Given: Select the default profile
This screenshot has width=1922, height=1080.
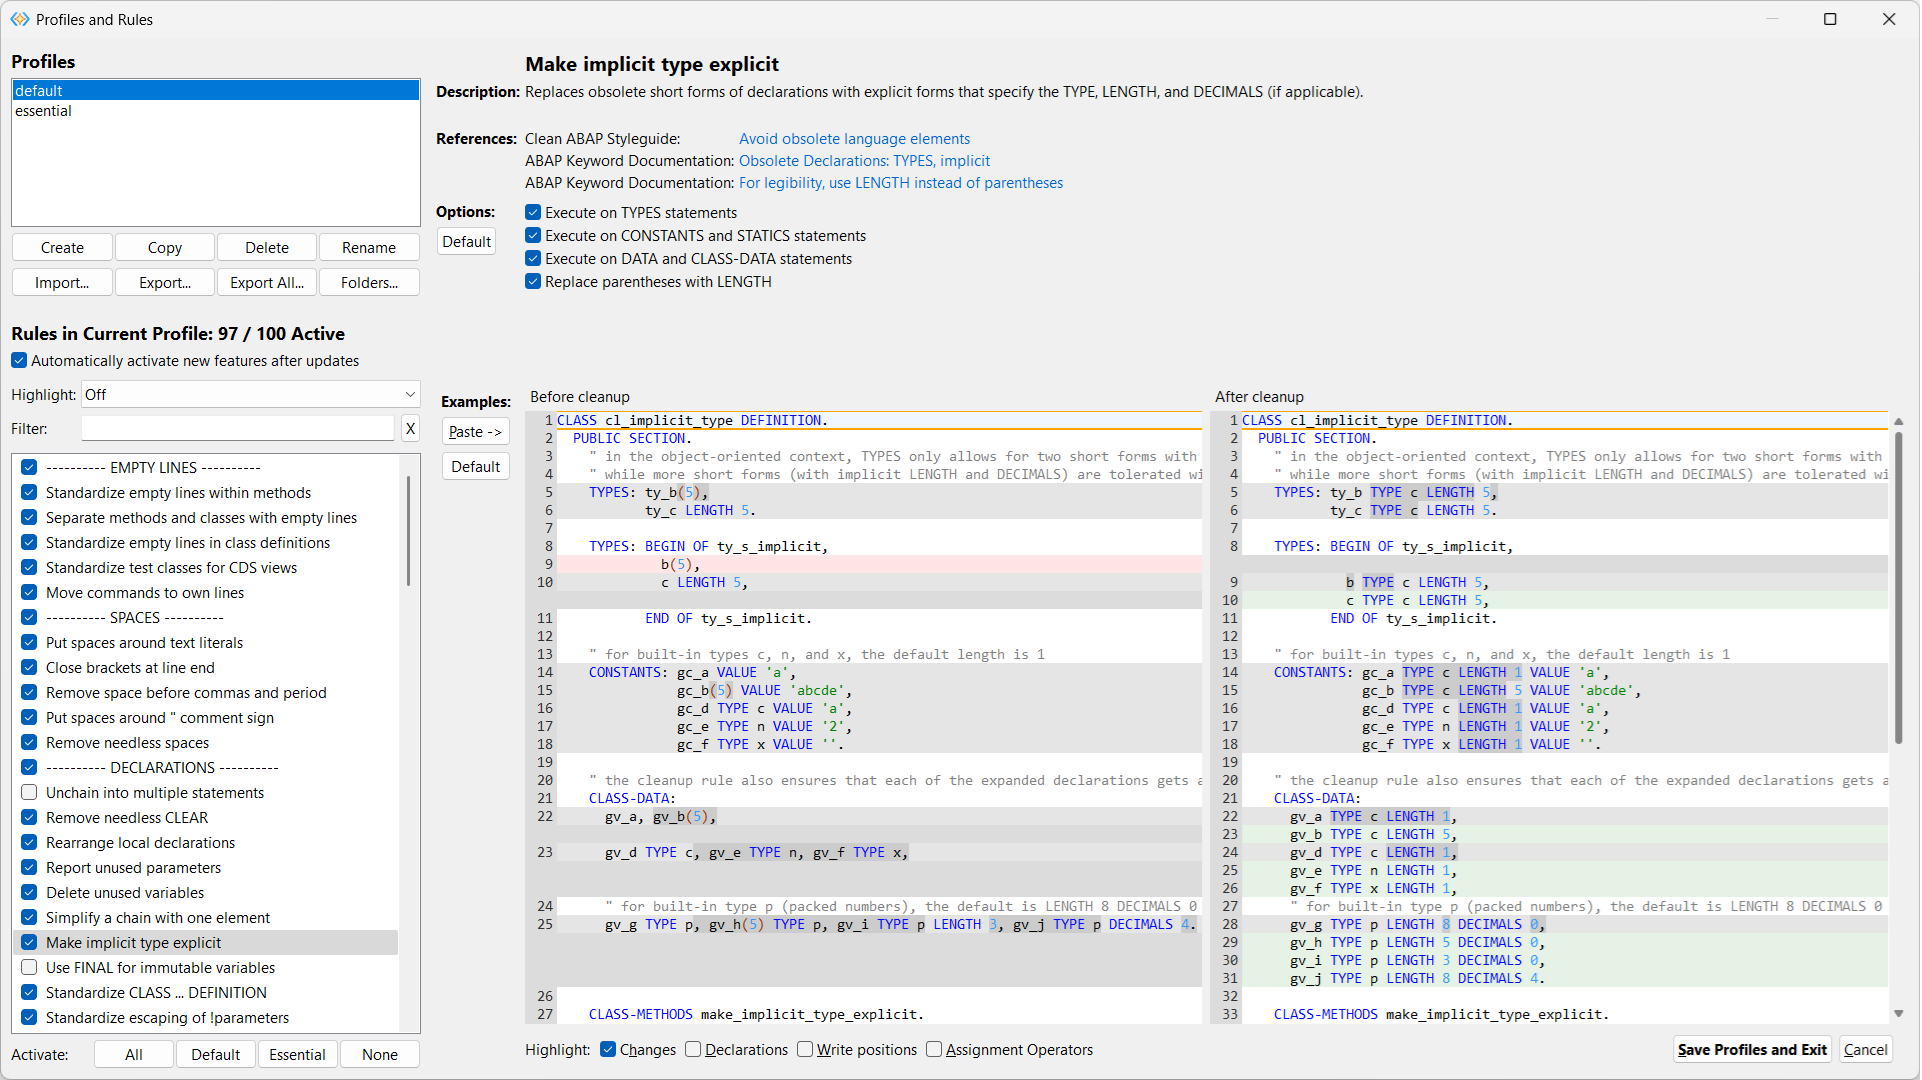Looking at the screenshot, I should pos(215,91).
